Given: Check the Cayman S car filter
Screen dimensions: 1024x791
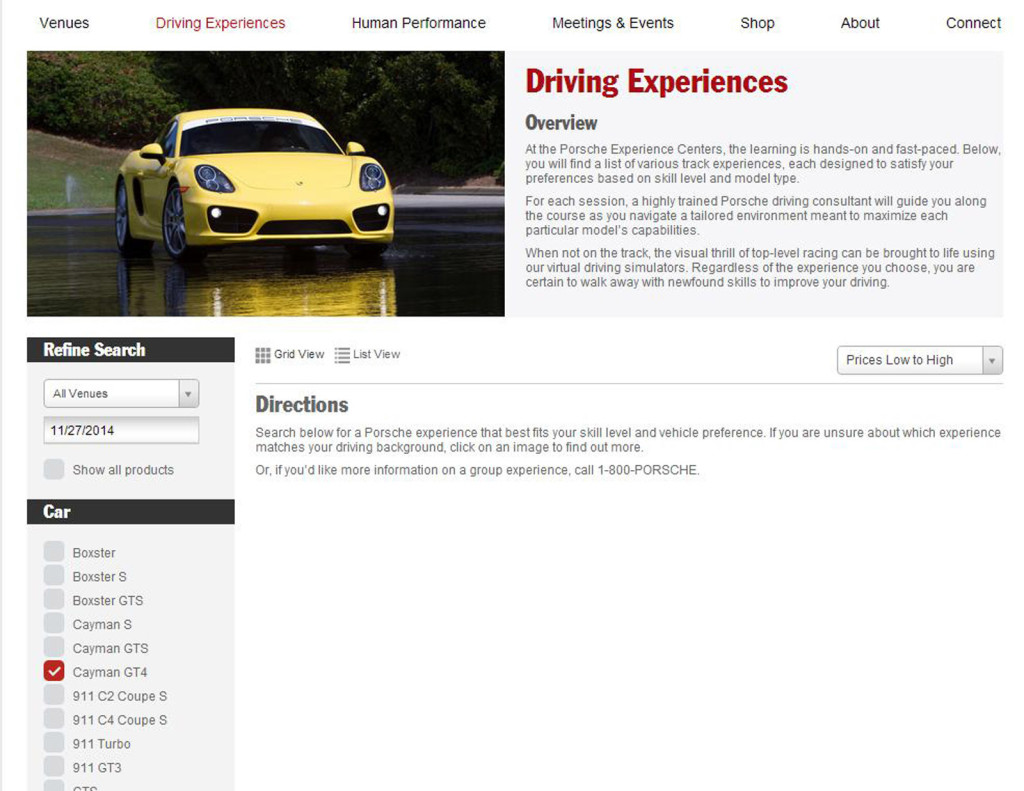Looking at the screenshot, I should coord(54,623).
